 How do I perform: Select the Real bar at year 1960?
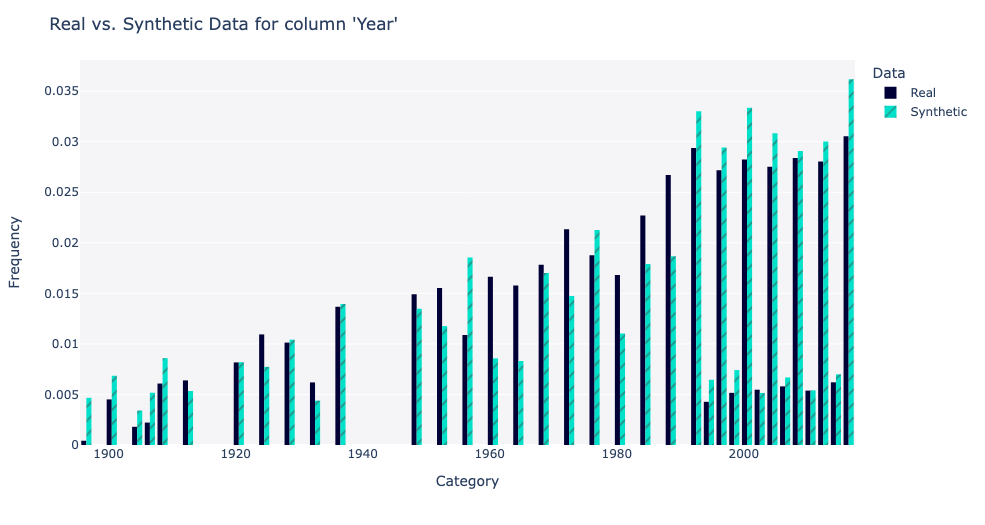coord(490,361)
